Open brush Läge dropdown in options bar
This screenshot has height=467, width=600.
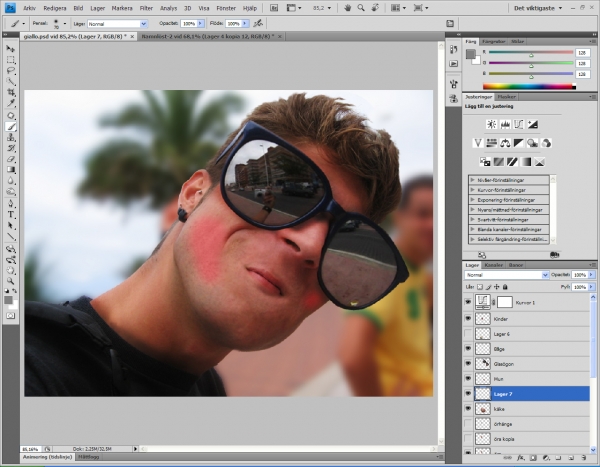pyautogui.click(x=117, y=24)
